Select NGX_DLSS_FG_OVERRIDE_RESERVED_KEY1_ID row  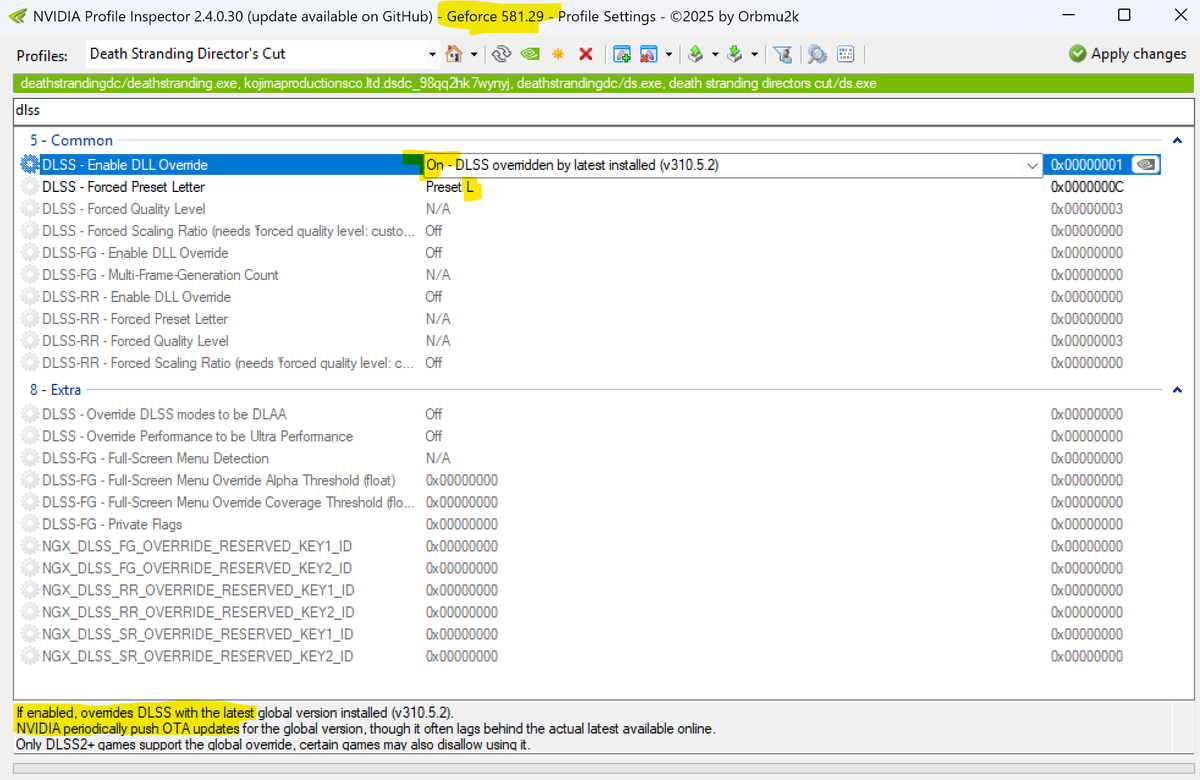[590, 546]
